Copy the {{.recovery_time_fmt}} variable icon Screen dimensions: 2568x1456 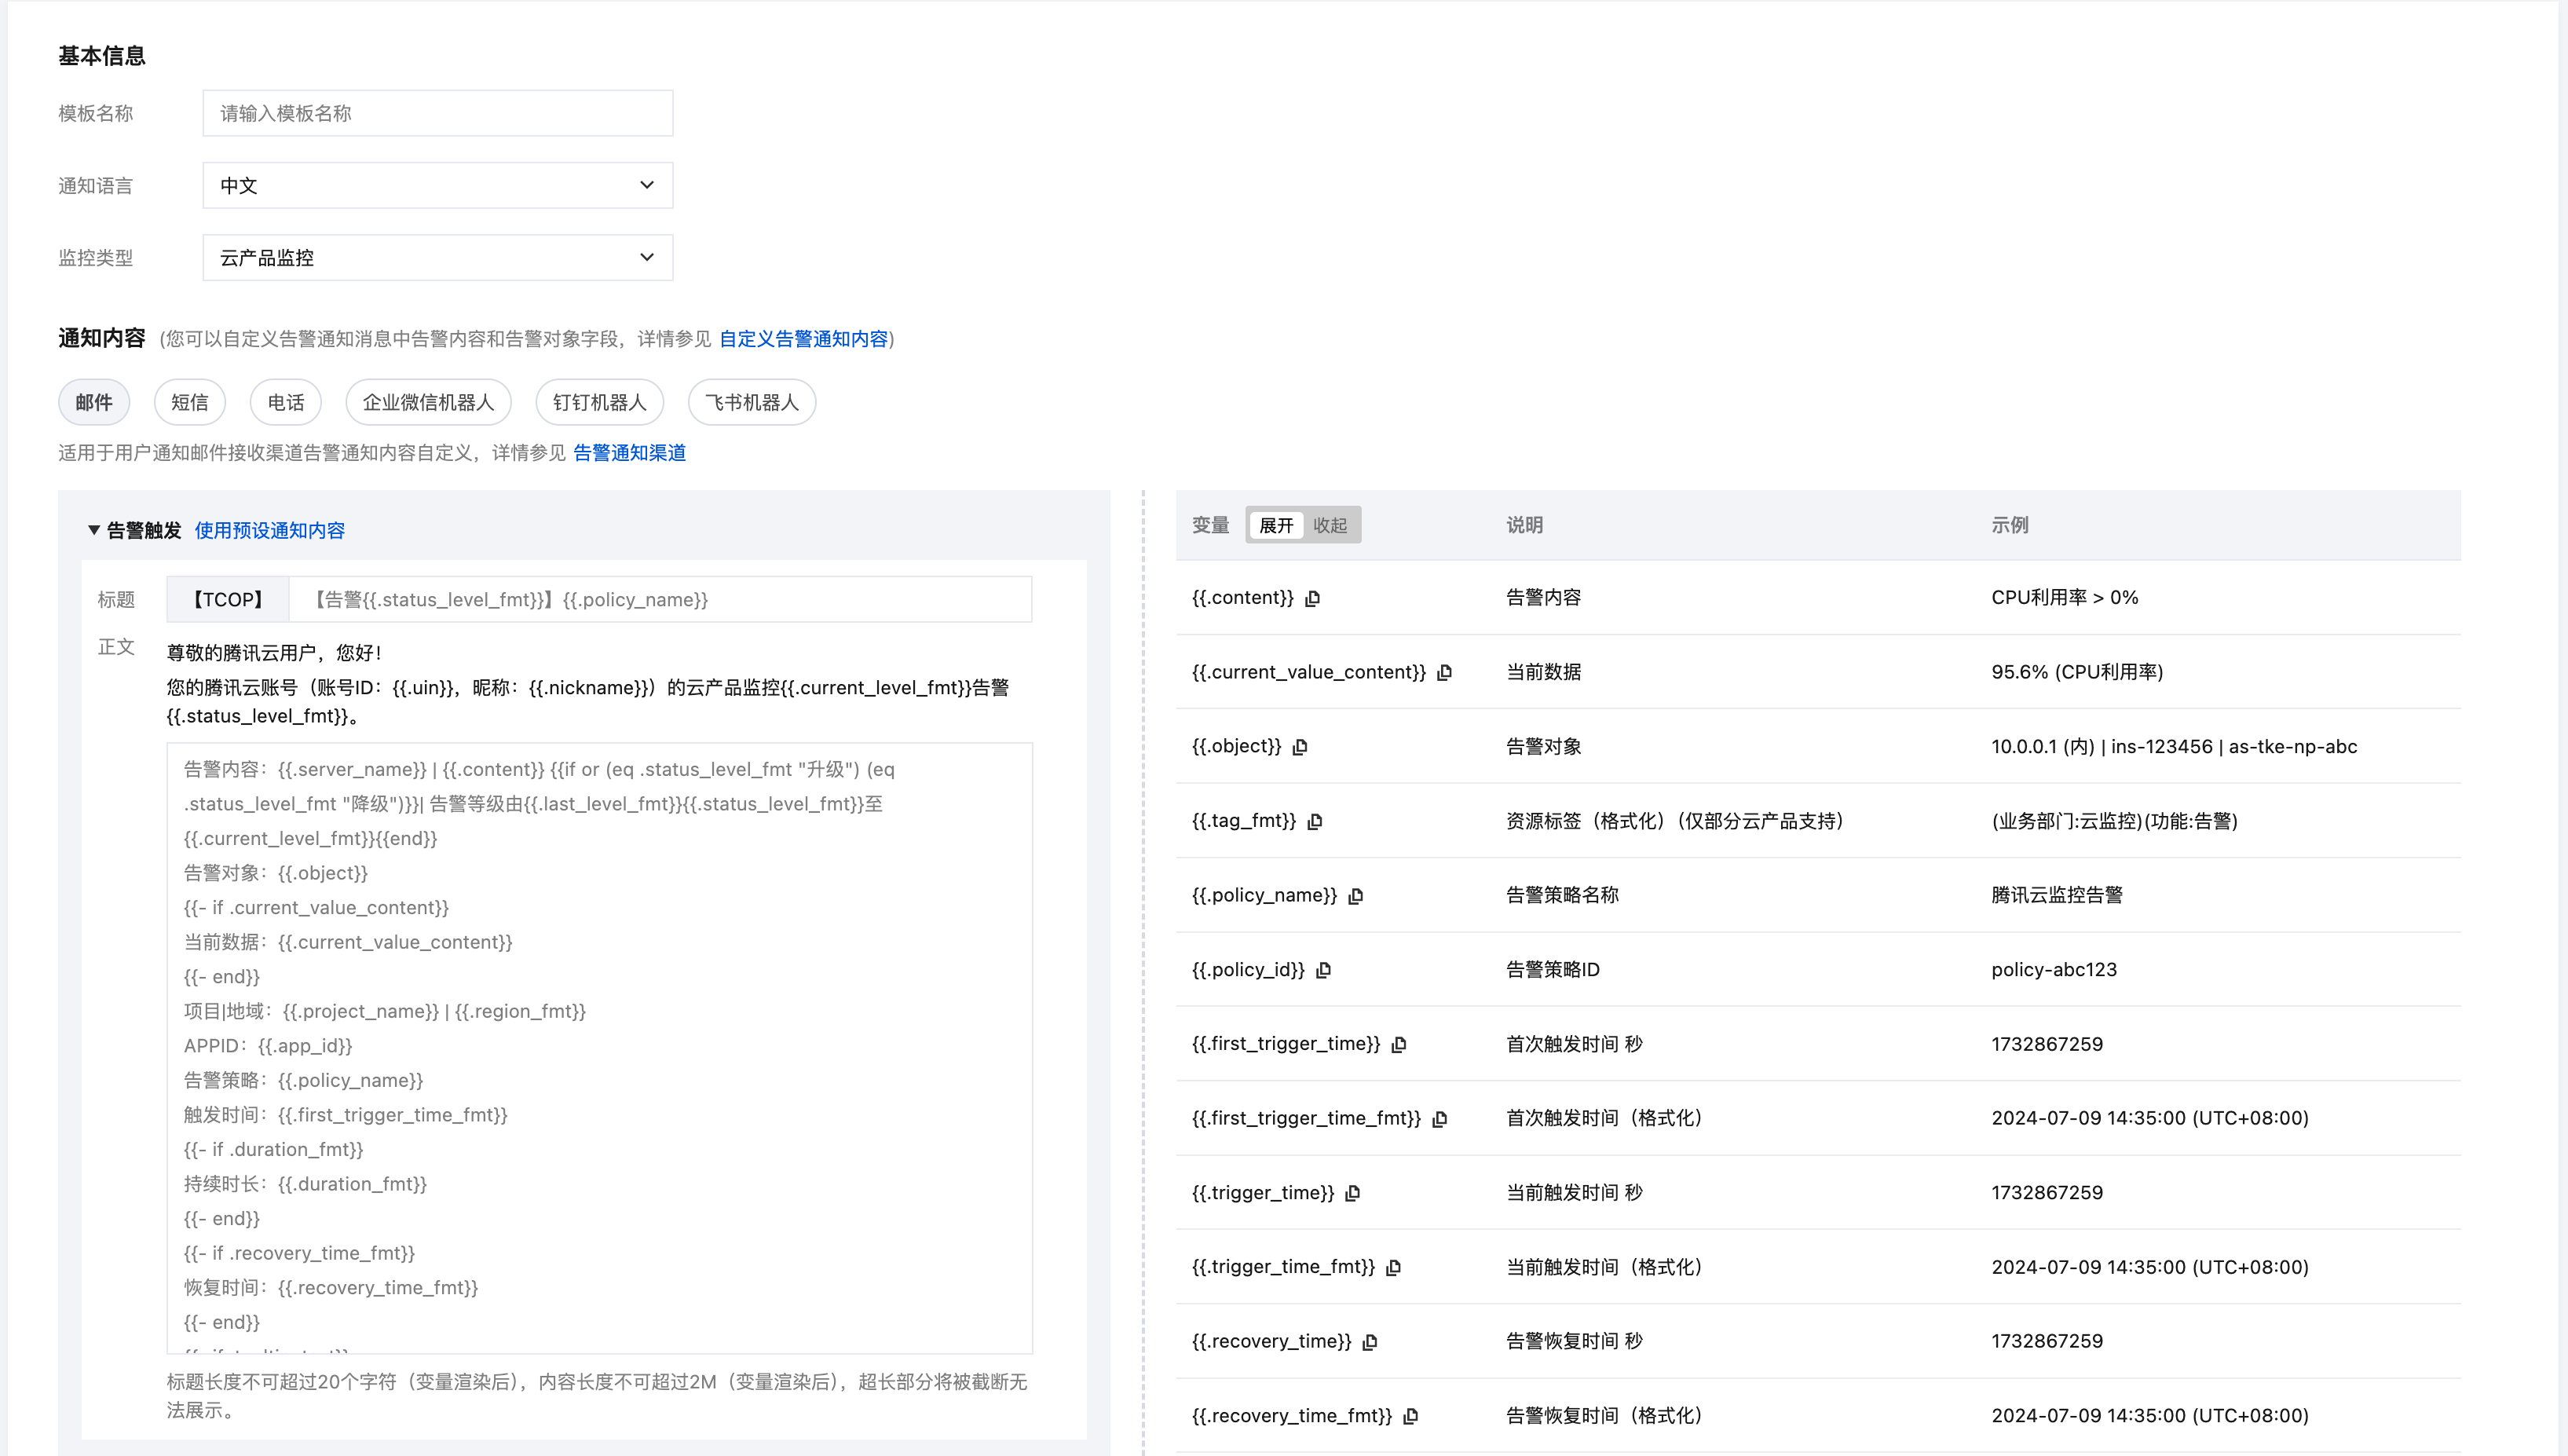1411,1416
